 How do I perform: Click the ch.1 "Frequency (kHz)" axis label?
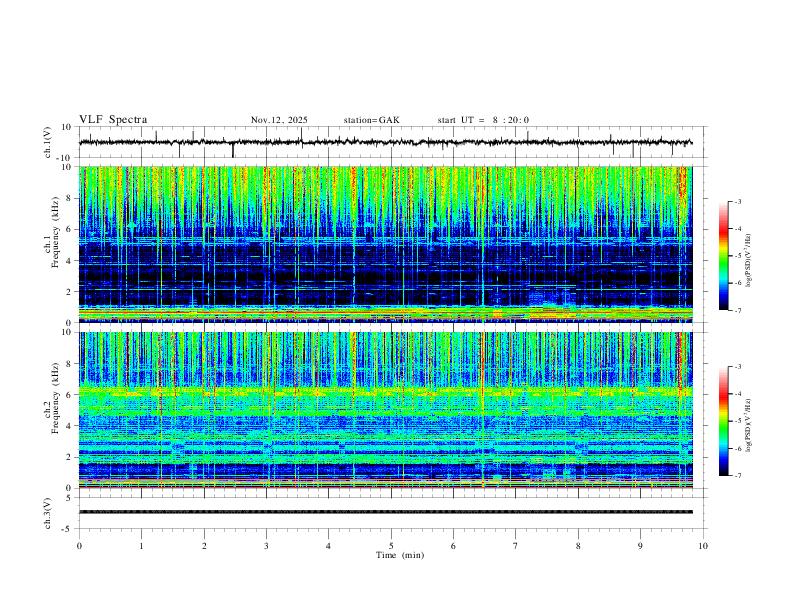pos(55,233)
